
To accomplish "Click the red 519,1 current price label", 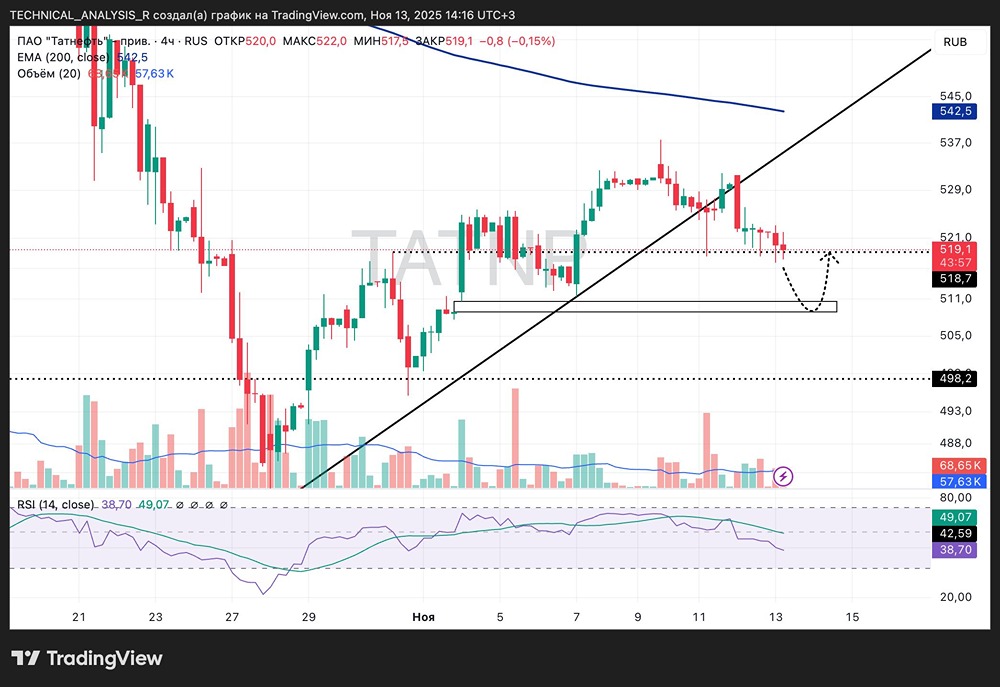I will 955,249.
